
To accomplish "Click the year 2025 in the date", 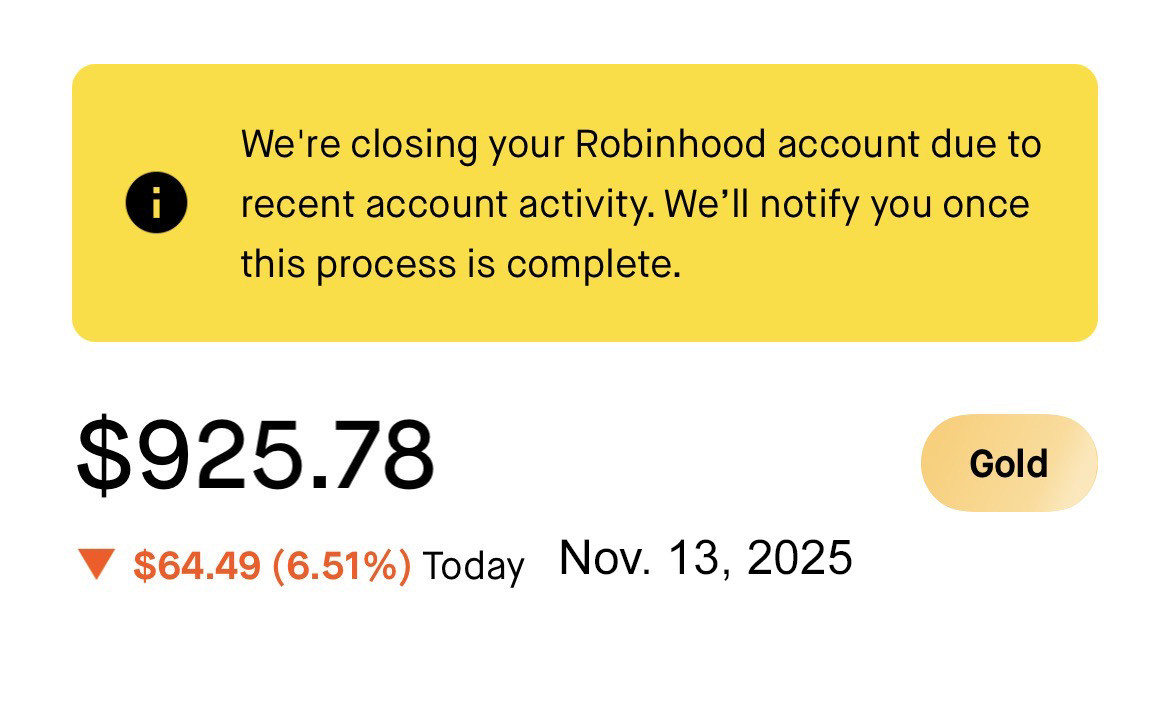I will [x=800, y=558].
